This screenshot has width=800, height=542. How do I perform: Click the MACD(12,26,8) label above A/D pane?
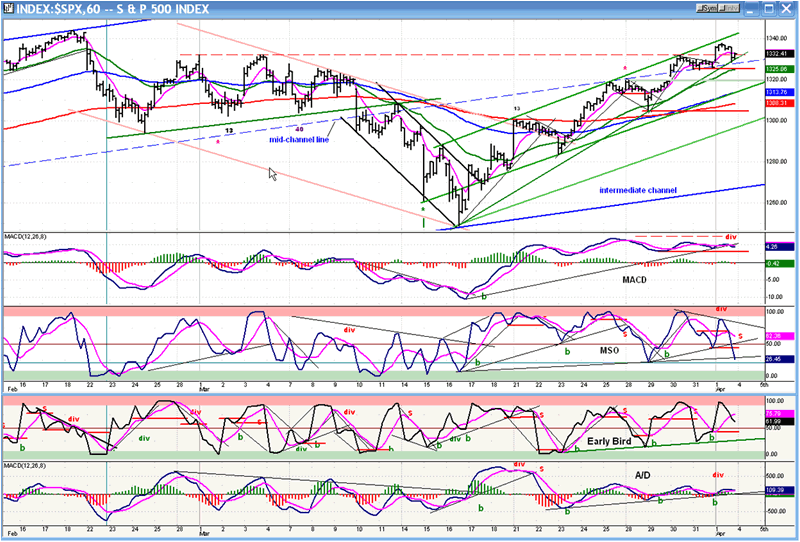pos(26,465)
